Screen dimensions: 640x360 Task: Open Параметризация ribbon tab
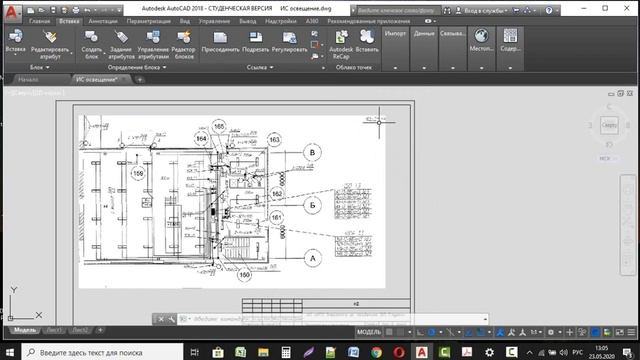pos(149,21)
